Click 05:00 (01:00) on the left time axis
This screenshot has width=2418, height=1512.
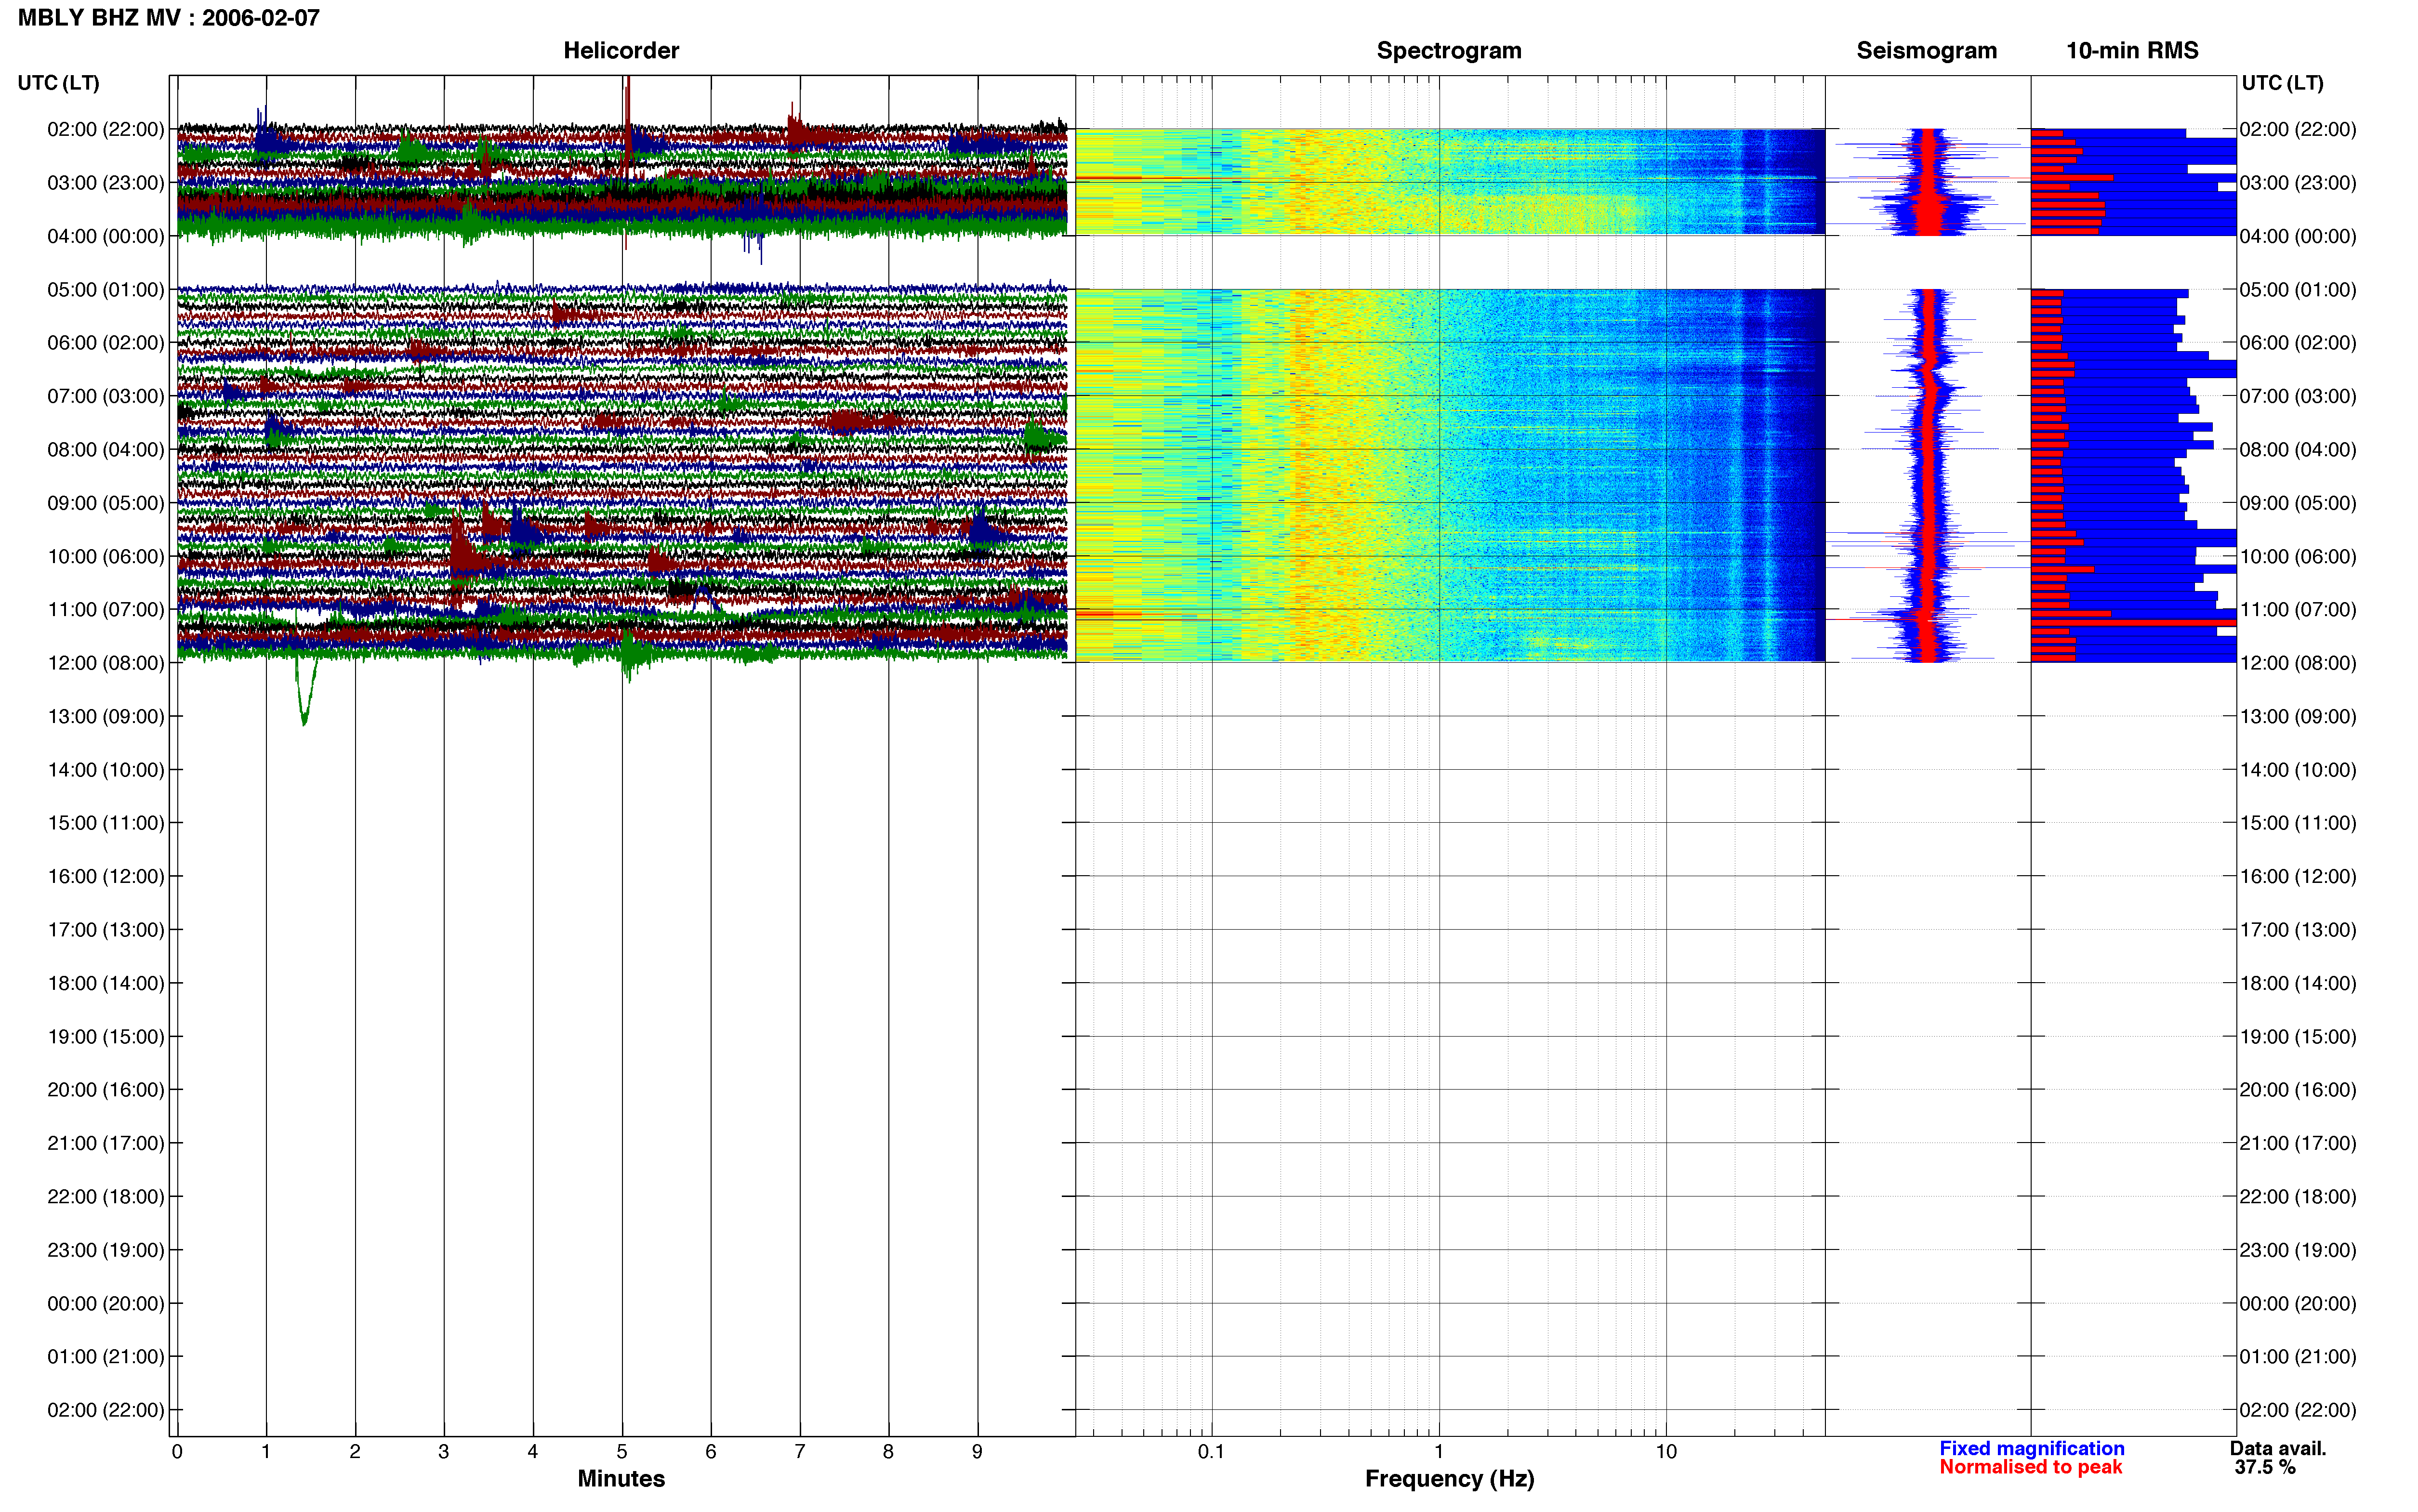[106, 290]
